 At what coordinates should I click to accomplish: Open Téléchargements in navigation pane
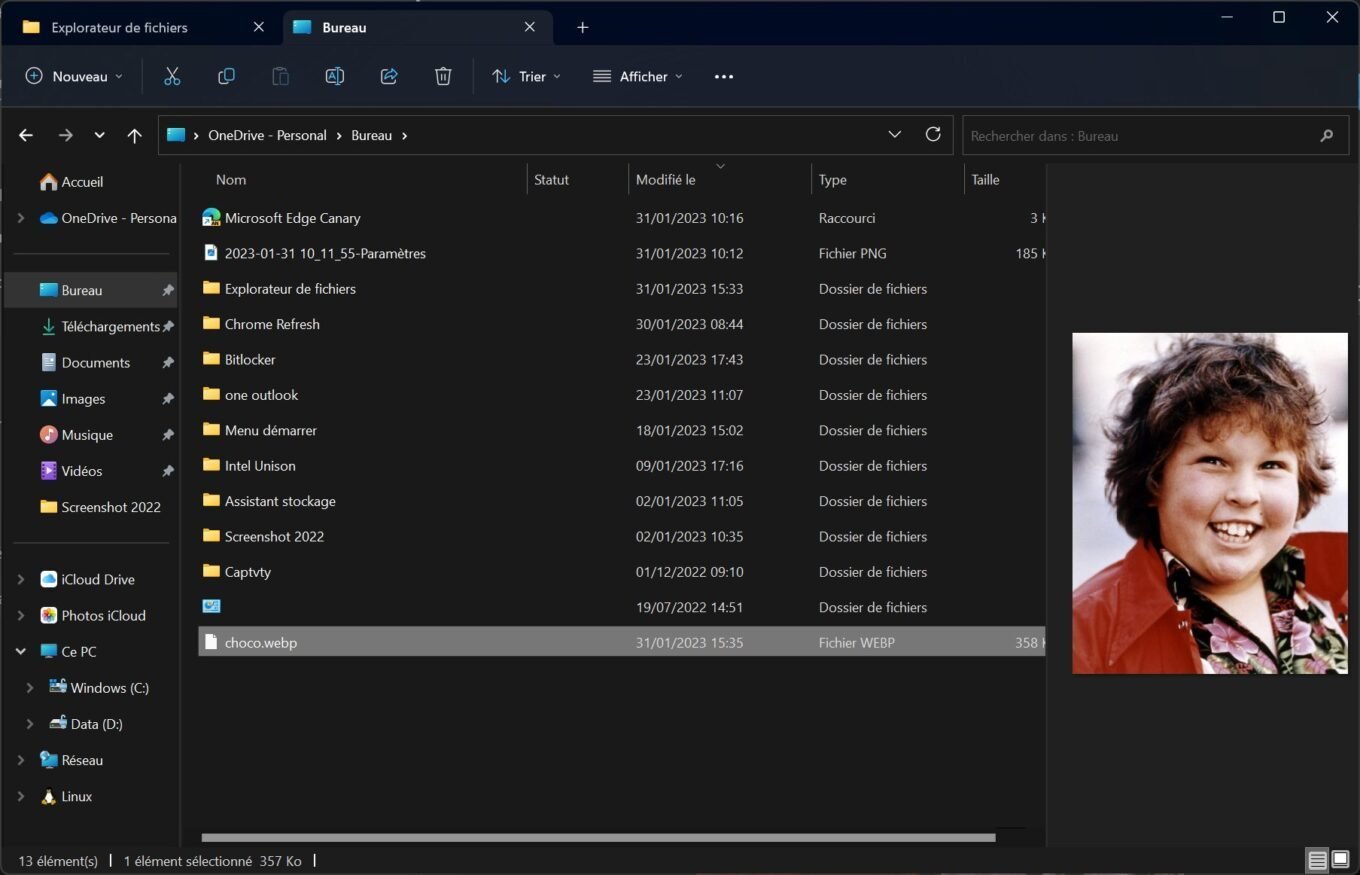(x=110, y=327)
